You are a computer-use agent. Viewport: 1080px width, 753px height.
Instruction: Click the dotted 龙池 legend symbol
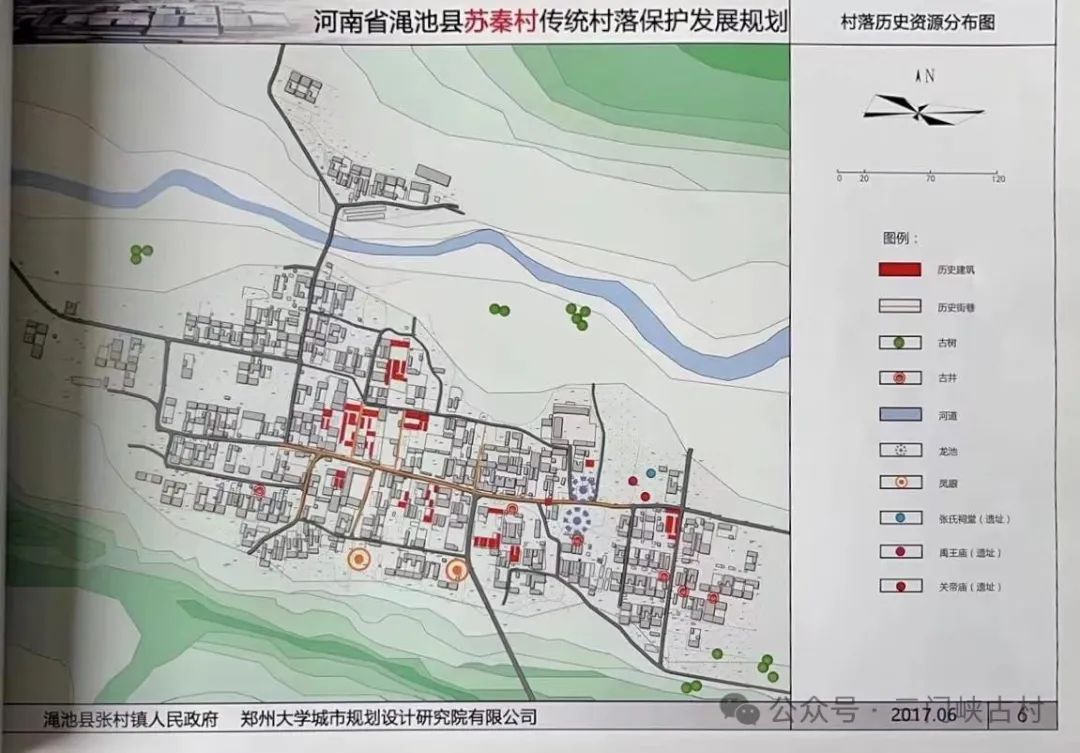[900, 450]
